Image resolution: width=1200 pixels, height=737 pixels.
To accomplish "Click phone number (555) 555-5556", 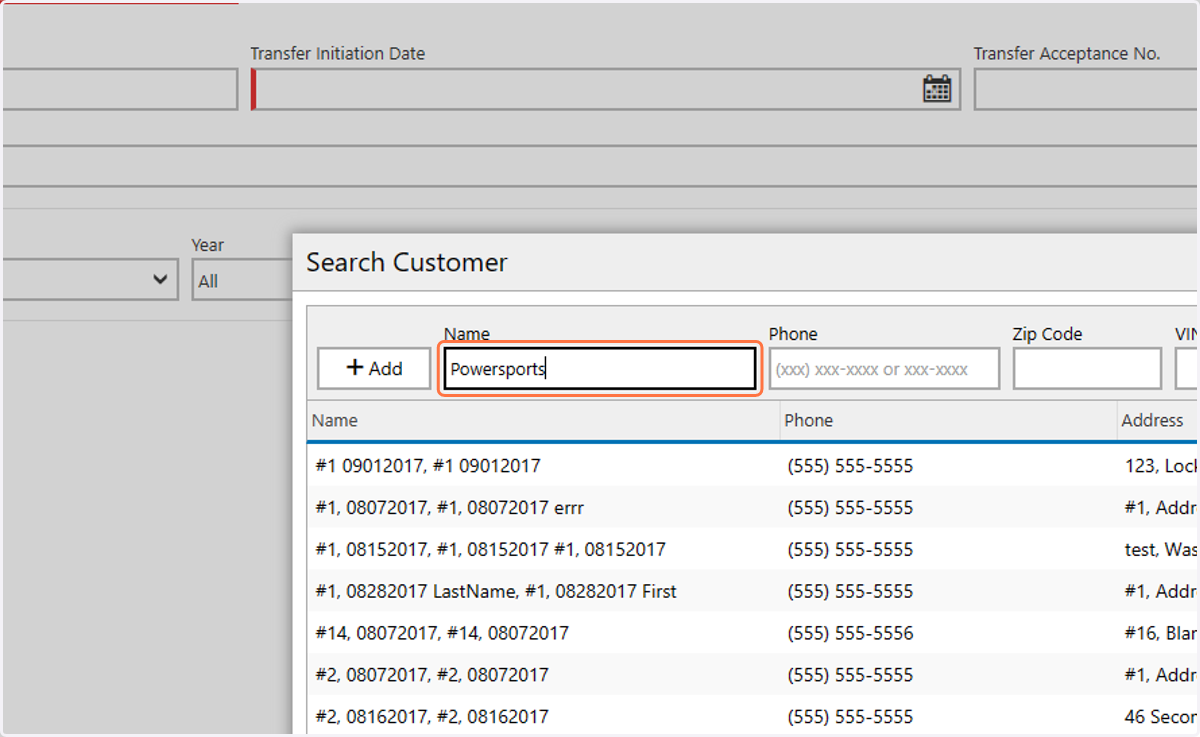I will pyautogui.click(x=850, y=633).
